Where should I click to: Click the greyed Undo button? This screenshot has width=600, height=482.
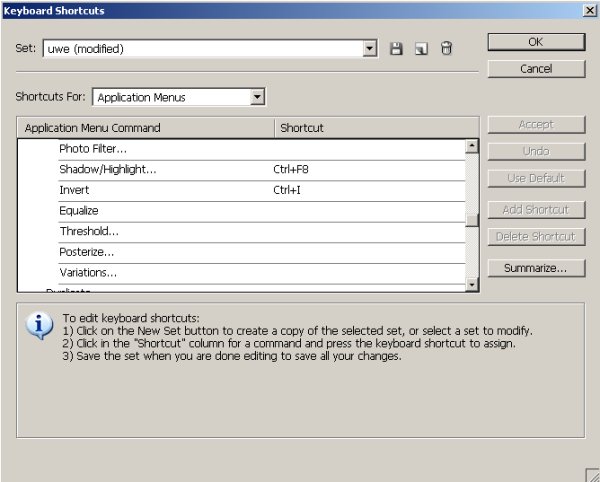[x=536, y=151]
